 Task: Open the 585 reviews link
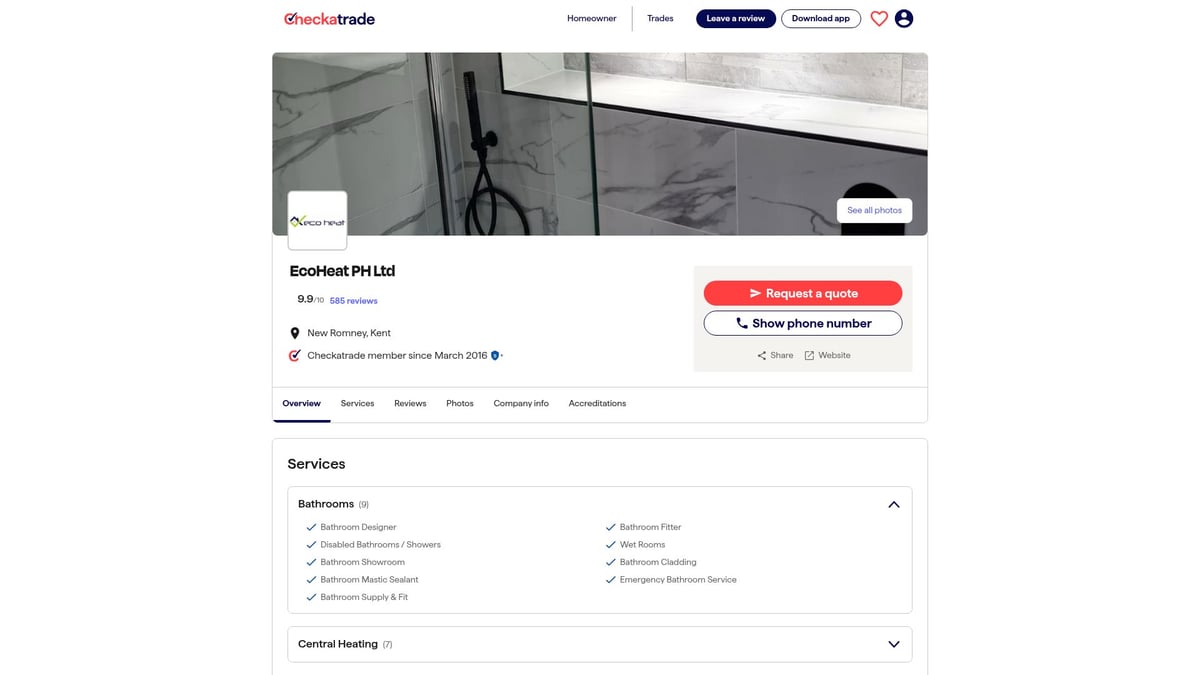[x=354, y=300]
